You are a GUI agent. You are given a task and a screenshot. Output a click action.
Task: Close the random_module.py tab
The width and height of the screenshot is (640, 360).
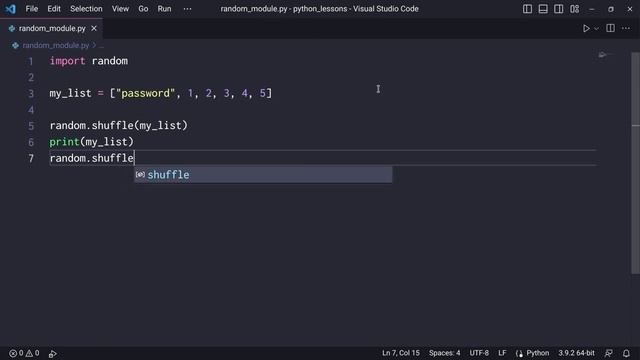(94, 28)
